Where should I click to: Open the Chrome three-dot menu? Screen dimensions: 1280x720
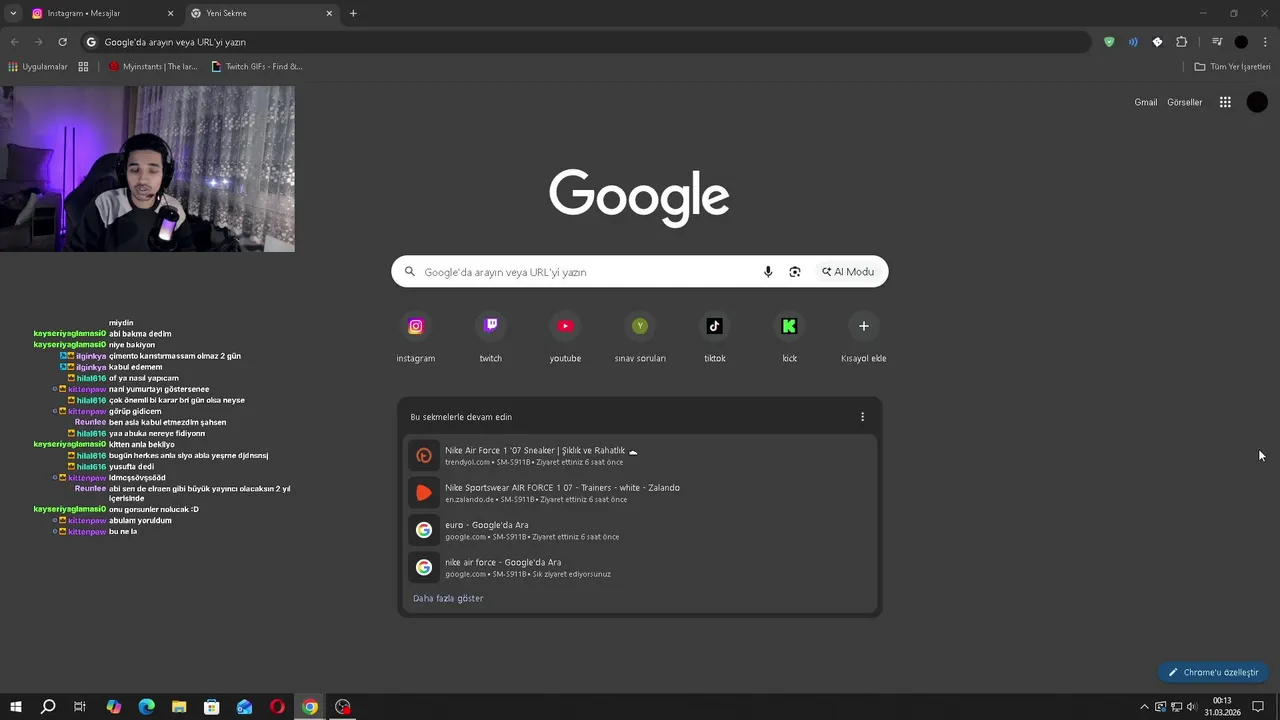coord(1265,42)
